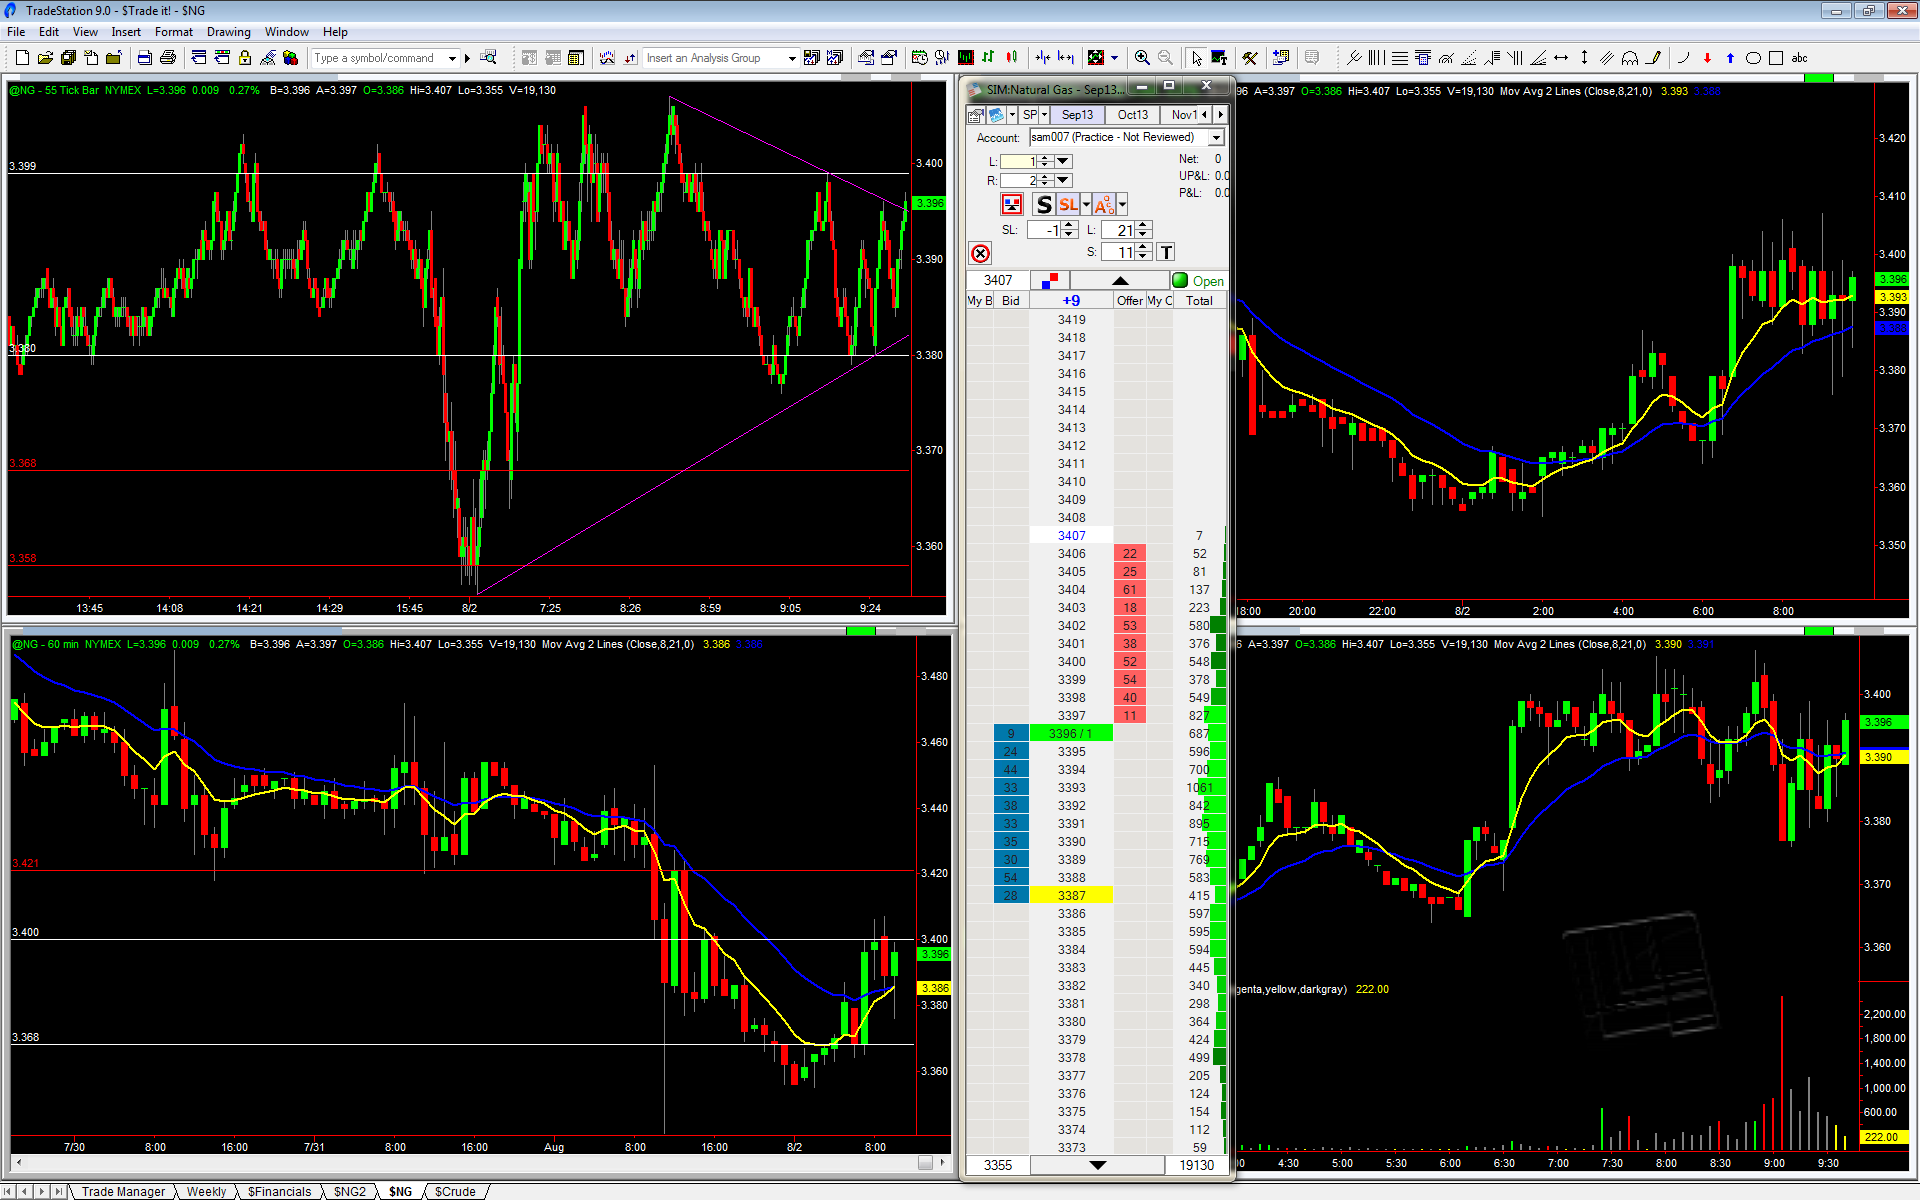The height and width of the screenshot is (1200, 1920).
Task: Open the File menu
Action: (x=16, y=32)
